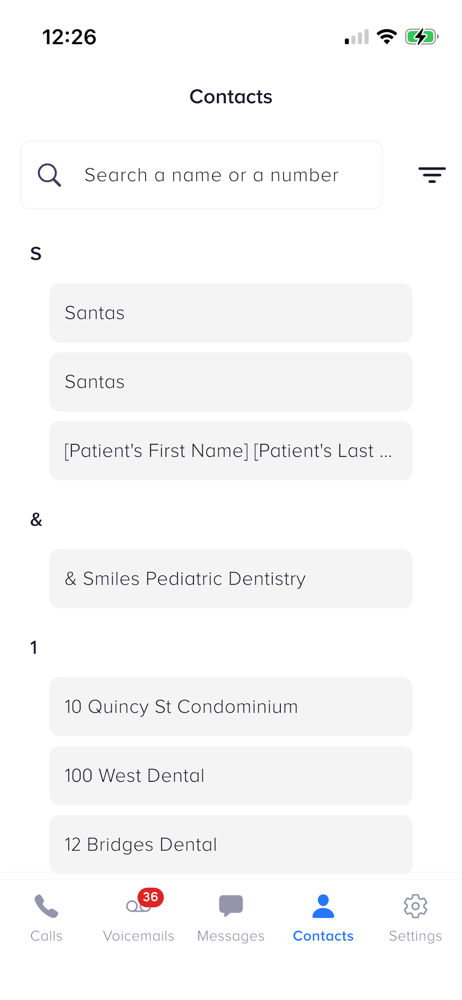Open 12 Bridges Dental contact
Viewport: 462px width, 1000px height.
[231, 844]
